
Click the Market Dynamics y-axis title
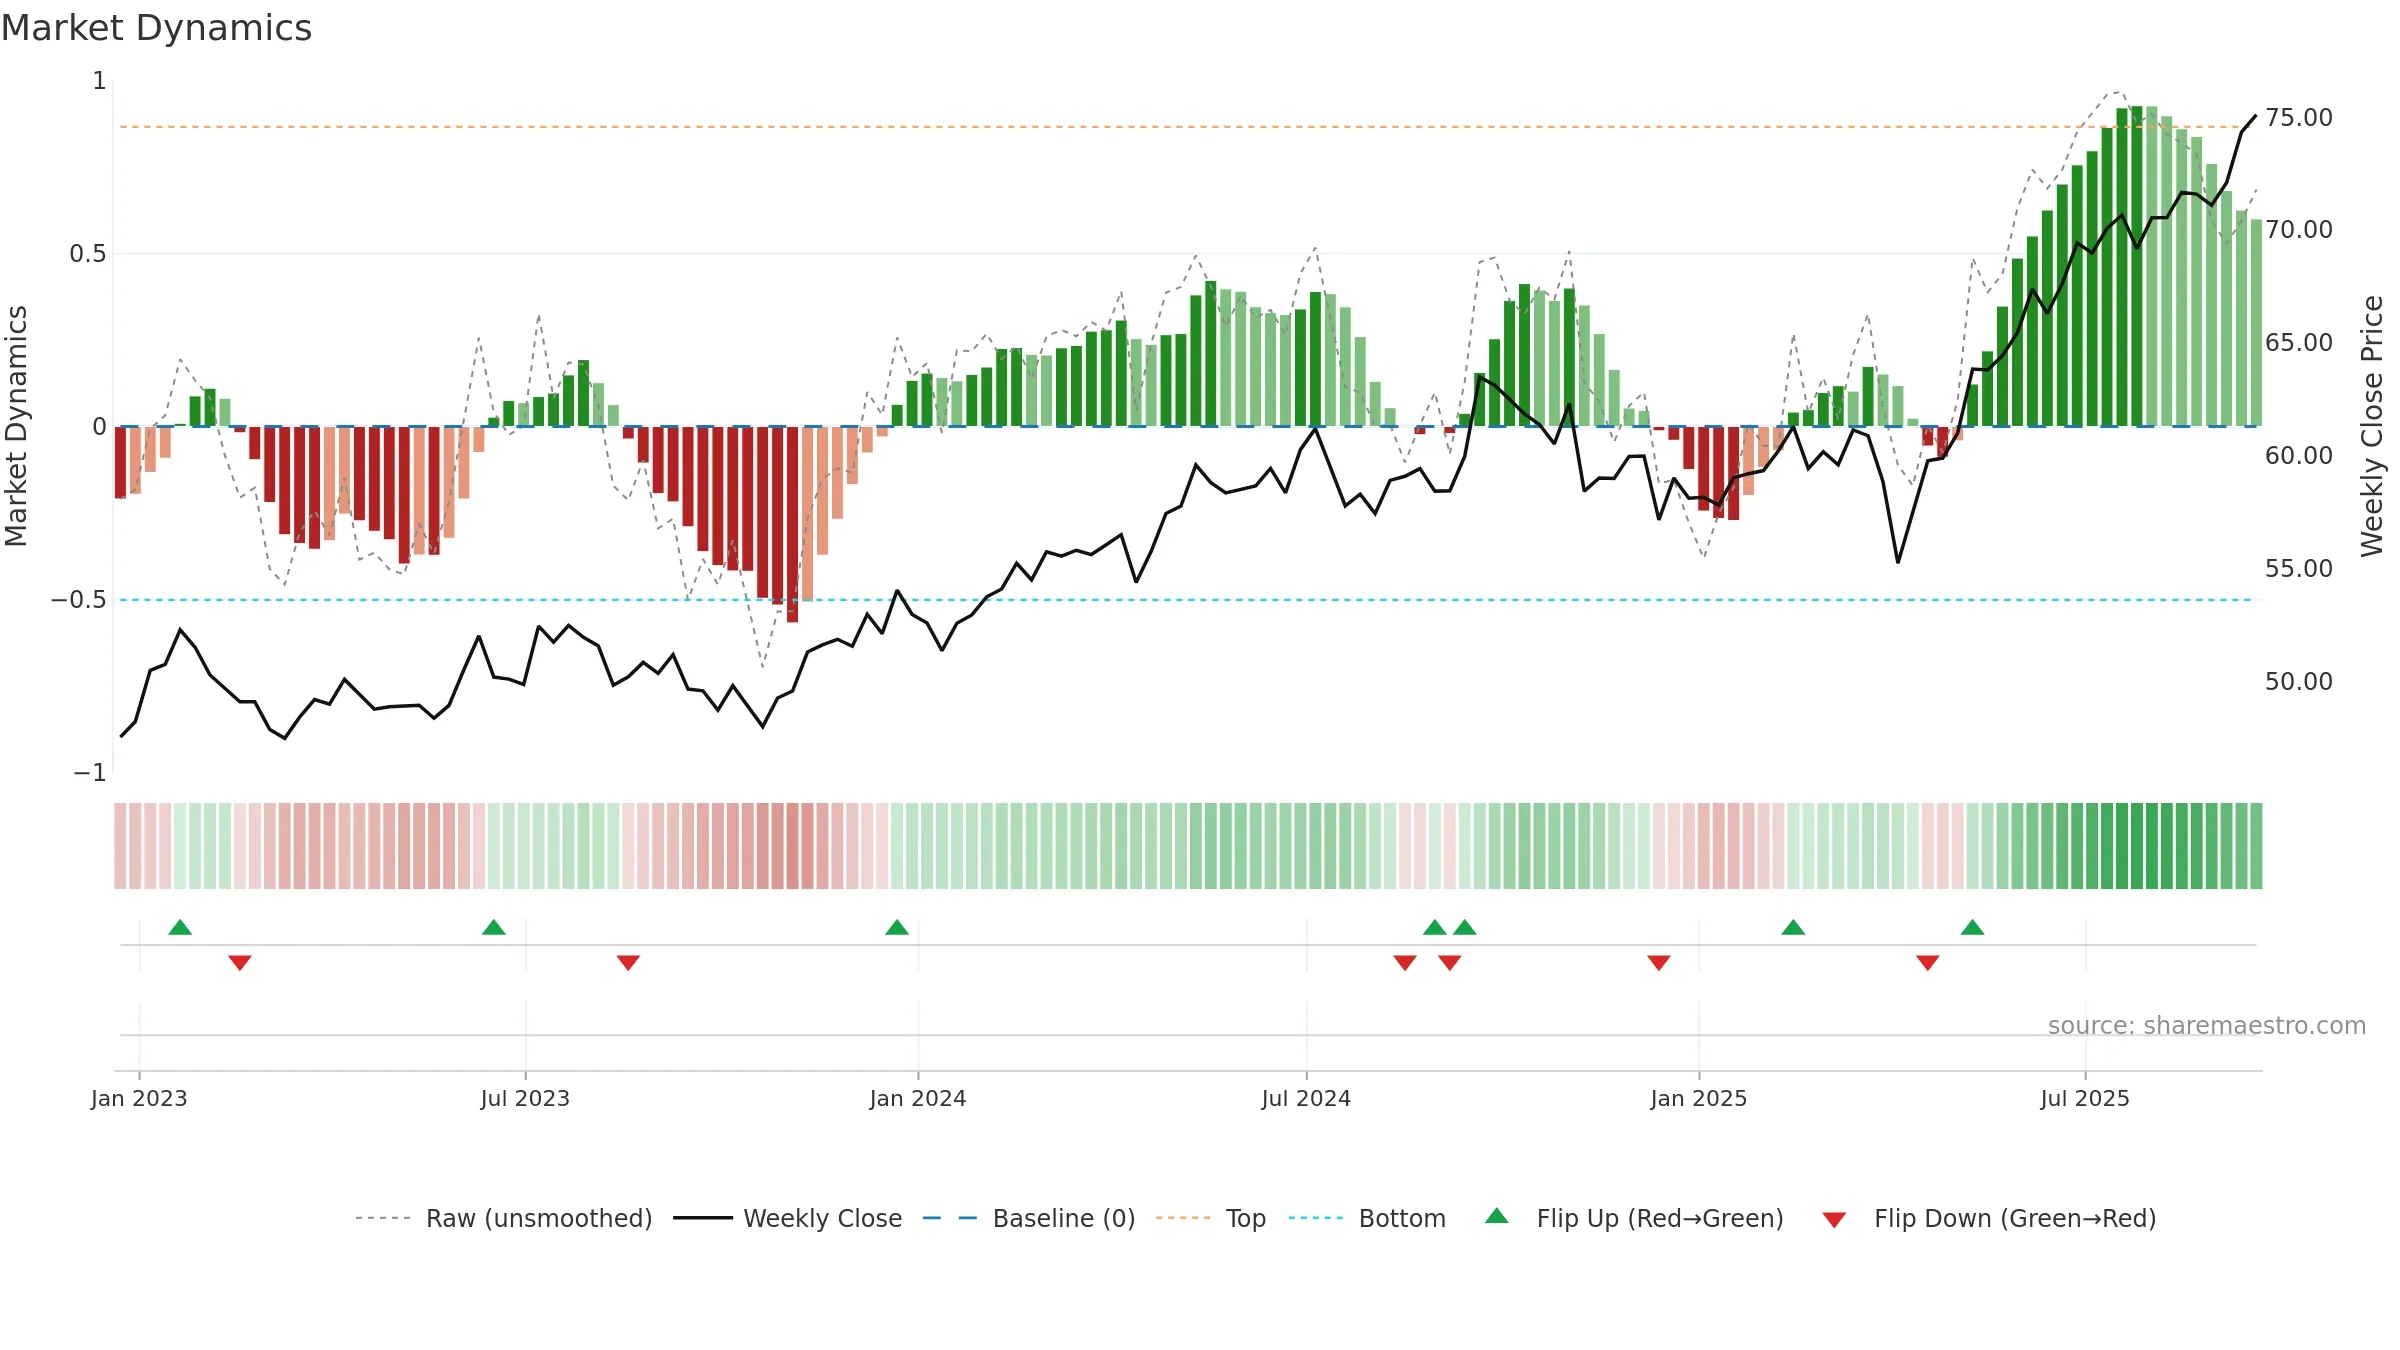tap(16, 426)
